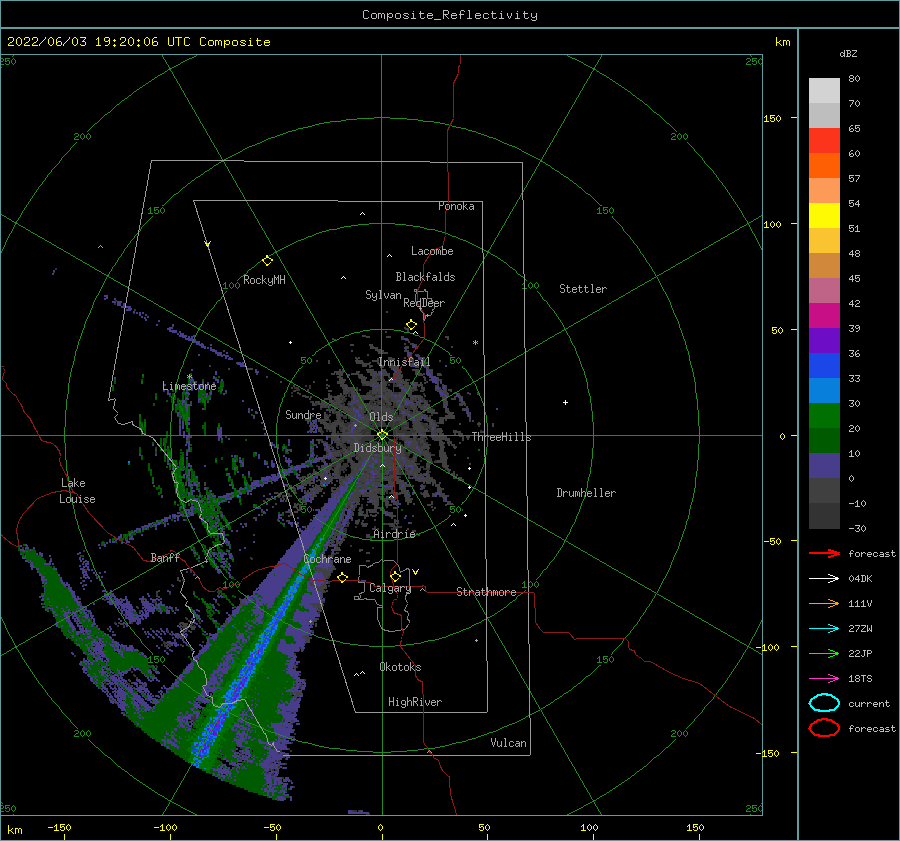The image size is (900, 841).
Task: Click the Ponoka town label
Action: [x=456, y=206]
